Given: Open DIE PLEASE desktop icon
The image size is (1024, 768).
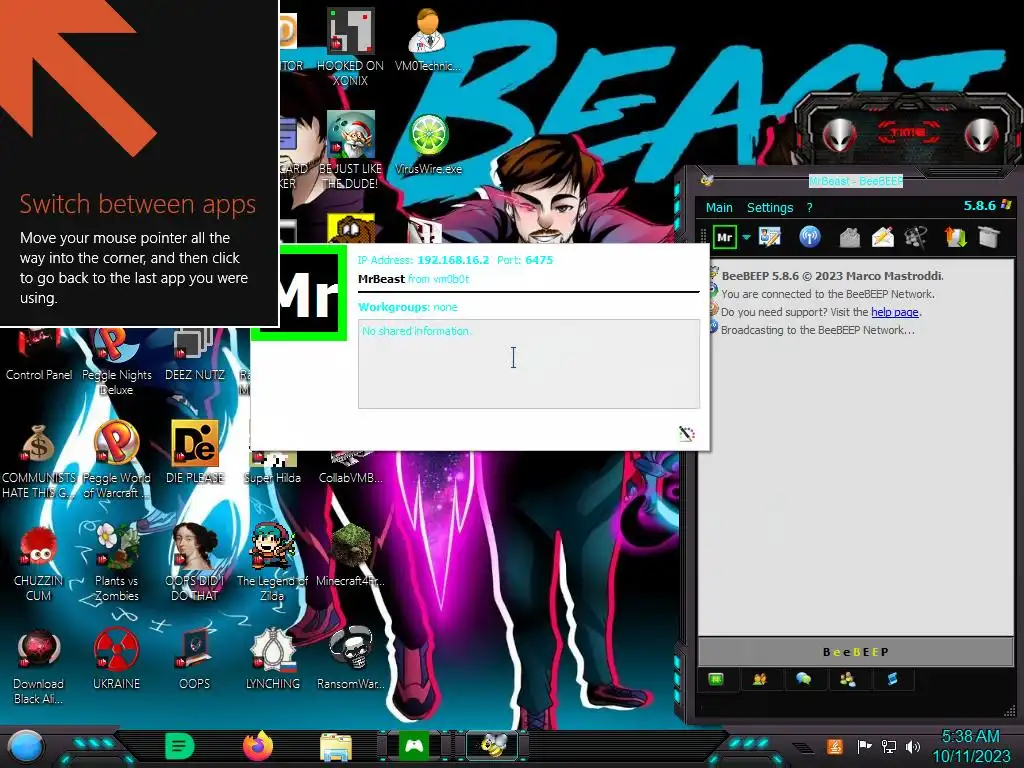Looking at the screenshot, I should [195, 452].
